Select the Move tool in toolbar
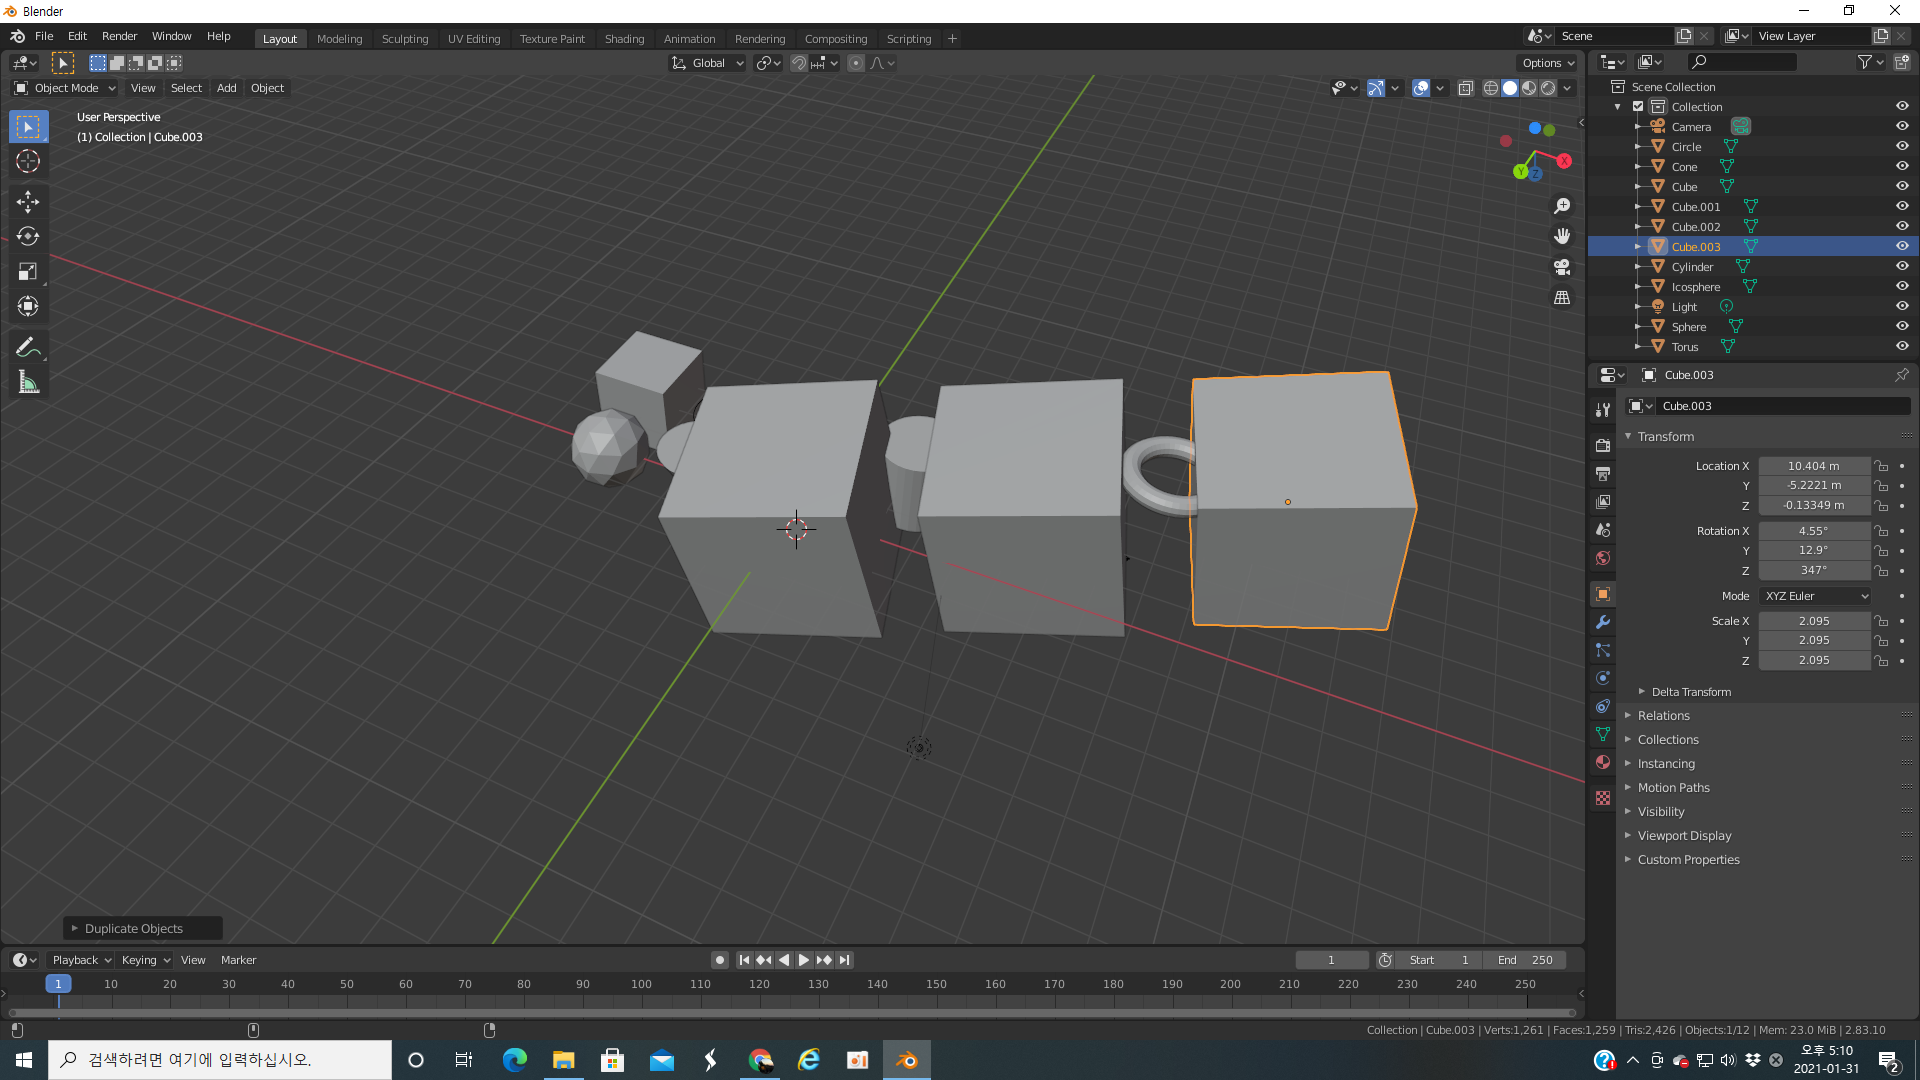 pos(28,202)
